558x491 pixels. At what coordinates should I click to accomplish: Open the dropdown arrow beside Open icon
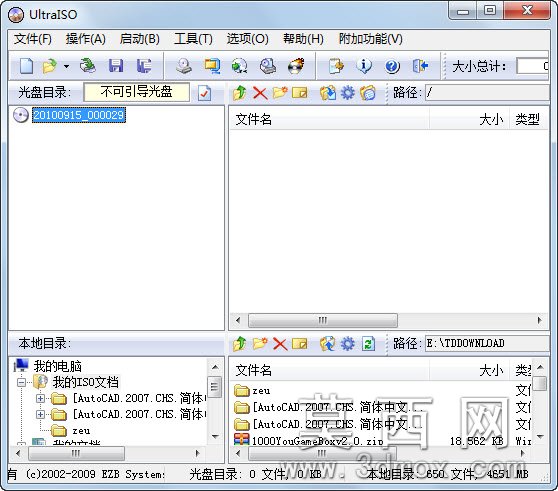pos(66,66)
